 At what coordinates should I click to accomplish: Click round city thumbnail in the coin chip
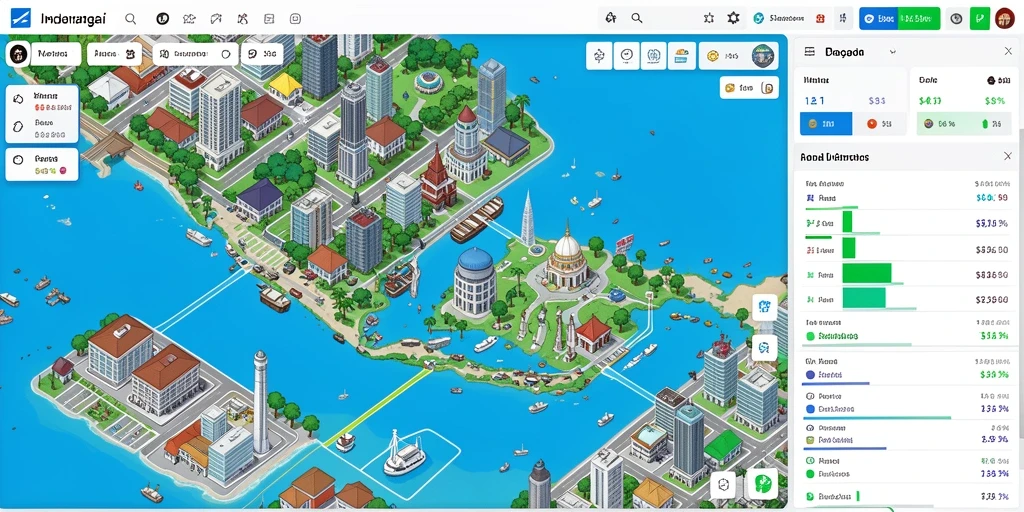(761, 56)
